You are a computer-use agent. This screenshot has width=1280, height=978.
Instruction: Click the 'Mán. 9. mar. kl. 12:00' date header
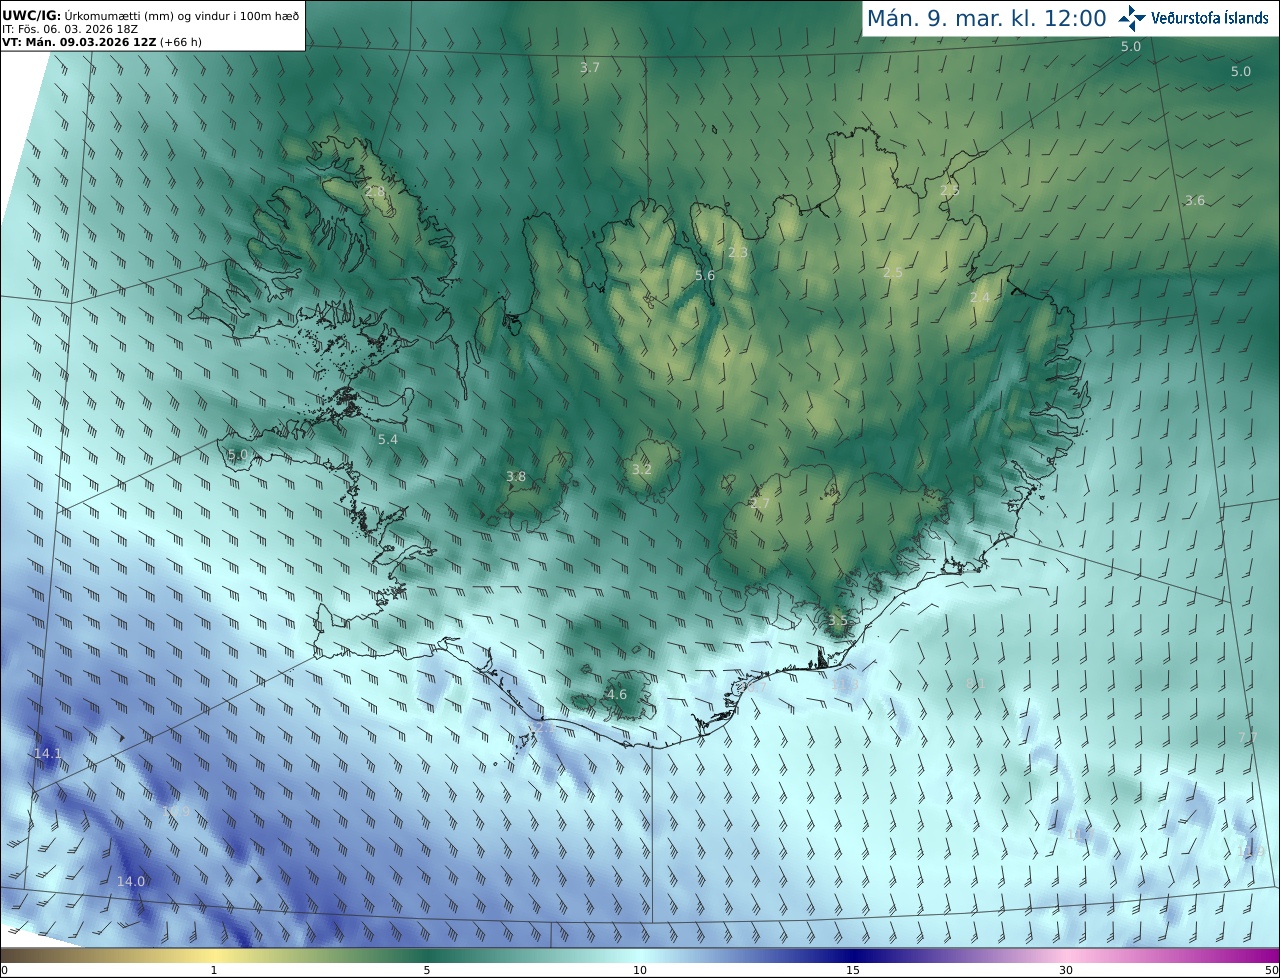(986, 18)
